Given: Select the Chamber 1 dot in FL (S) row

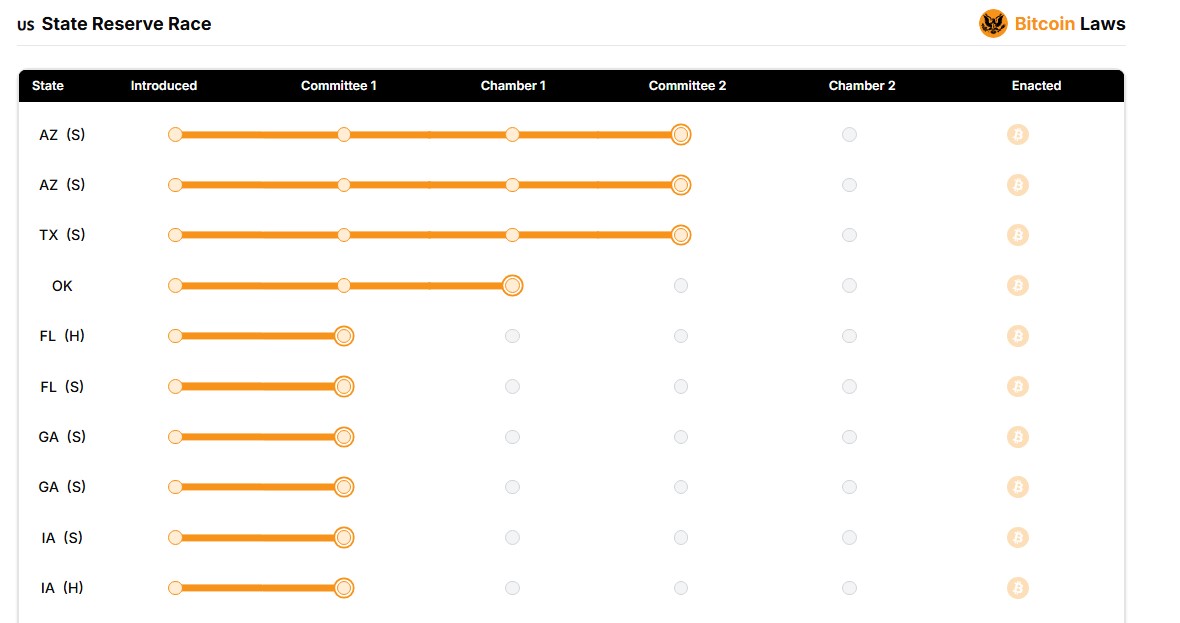Looking at the screenshot, I should click(x=512, y=387).
